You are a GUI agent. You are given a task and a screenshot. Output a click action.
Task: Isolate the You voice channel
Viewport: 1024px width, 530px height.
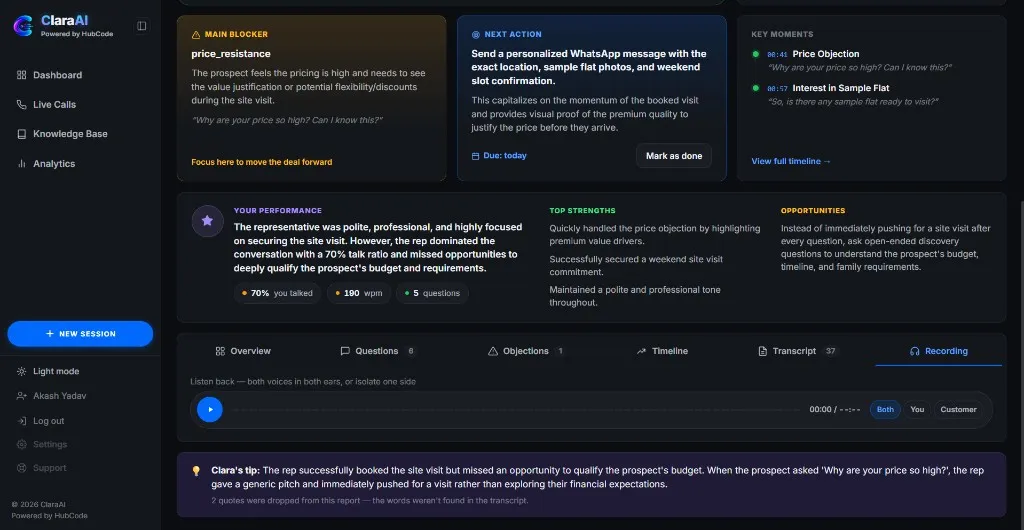coord(917,409)
